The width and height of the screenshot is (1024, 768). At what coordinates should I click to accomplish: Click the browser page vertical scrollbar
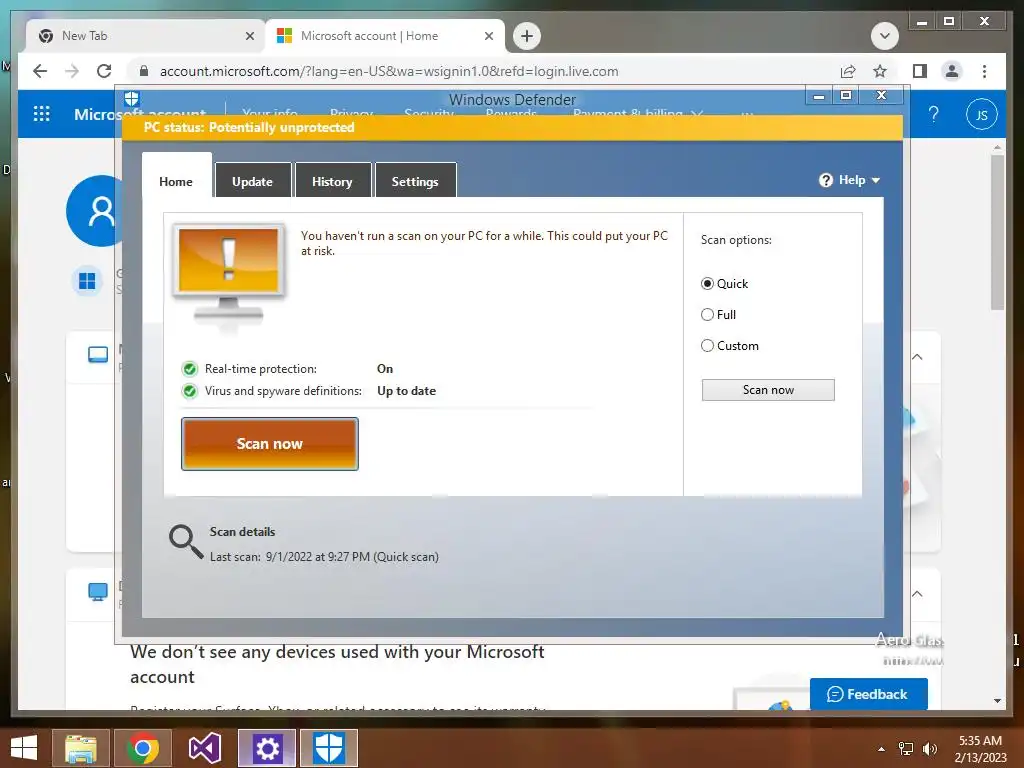[x=997, y=232]
